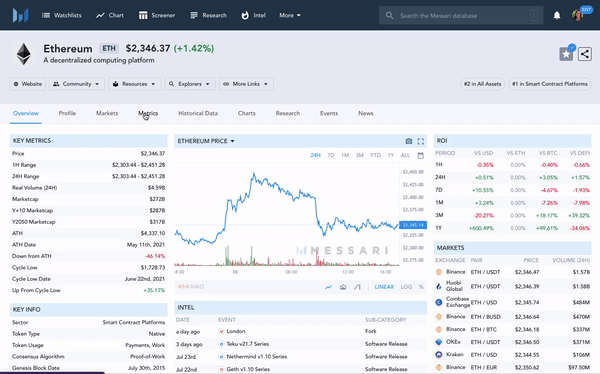Open chart calendar date picker icon
The height and width of the screenshot is (374, 600).
[x=421, y=155]
